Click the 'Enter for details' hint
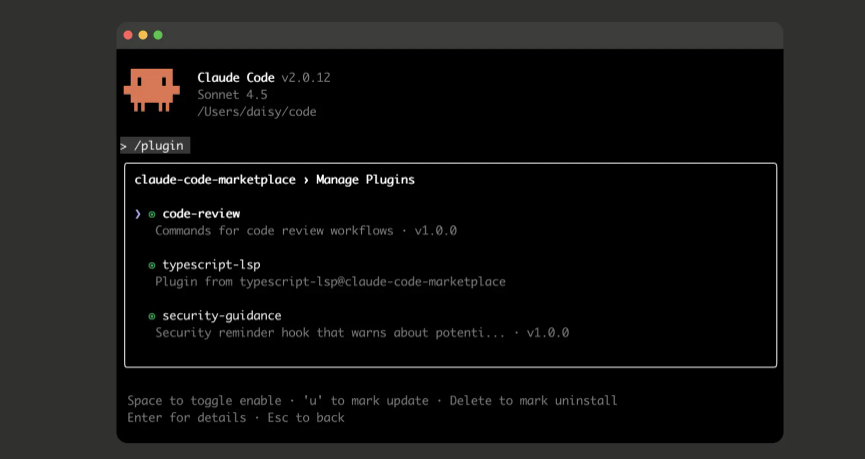Screen dimensions: 865x459 (186, 417)
